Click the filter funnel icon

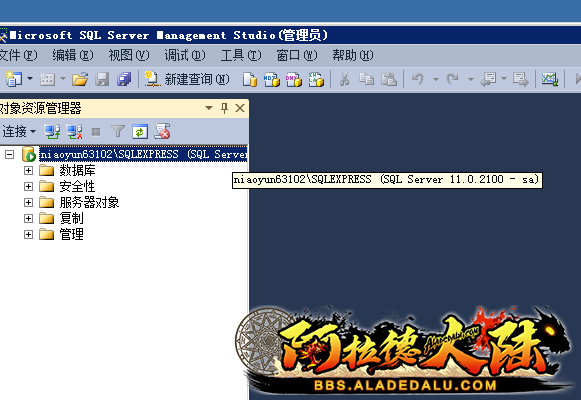pos(118,131)
